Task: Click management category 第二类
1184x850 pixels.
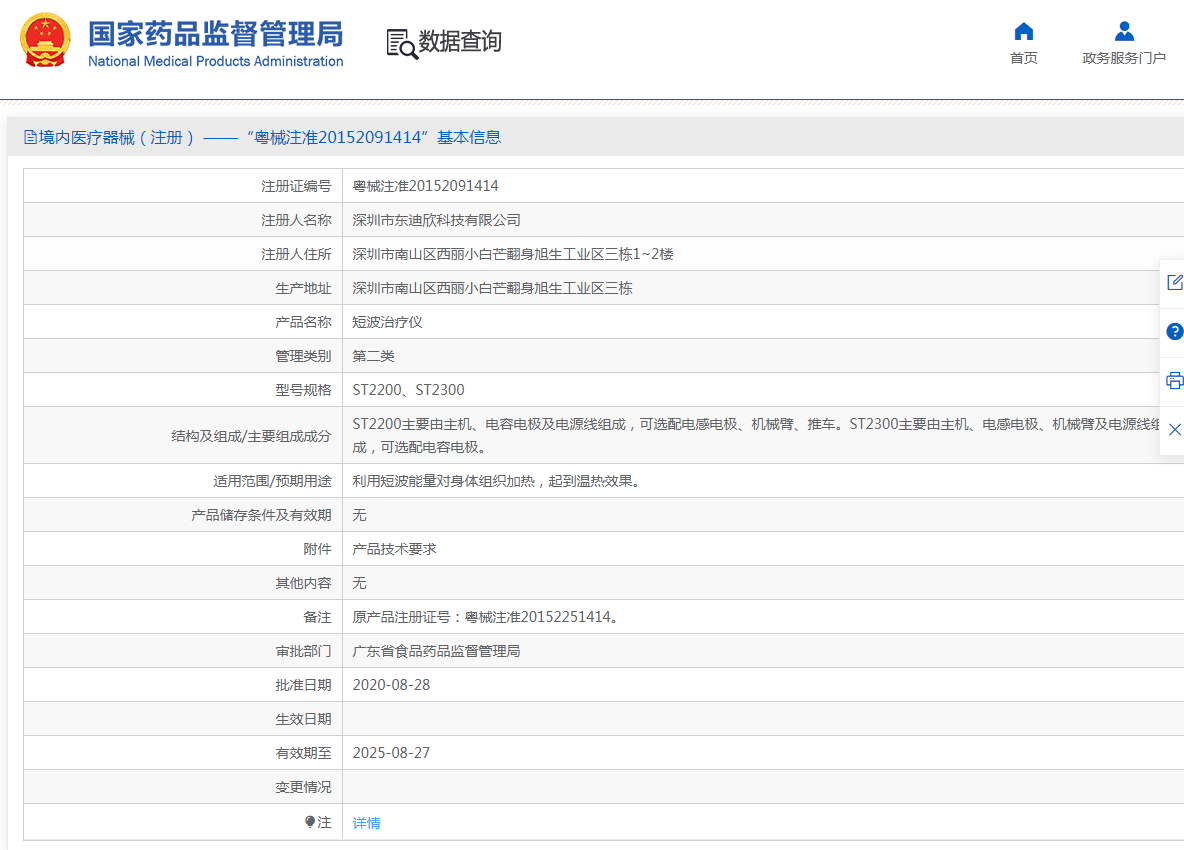Action: click(x=373, y=356)
